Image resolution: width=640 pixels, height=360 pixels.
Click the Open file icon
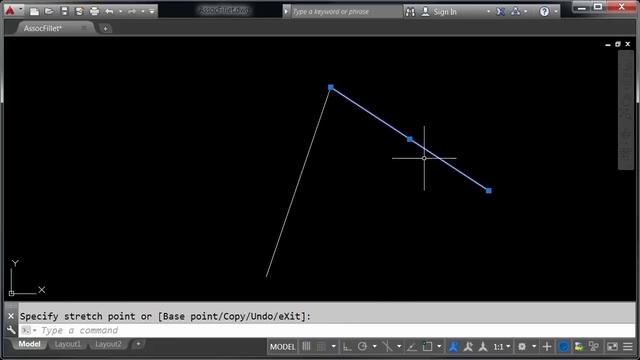49,11
